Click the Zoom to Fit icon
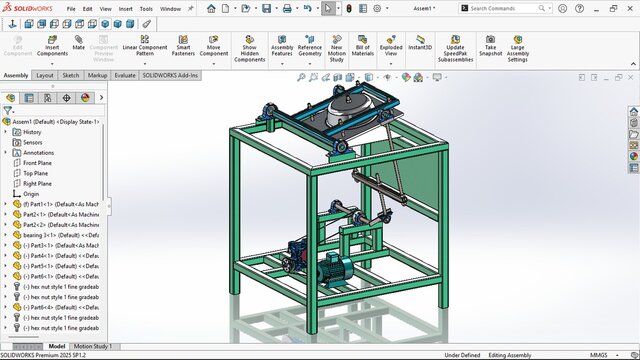 [301, 77]
